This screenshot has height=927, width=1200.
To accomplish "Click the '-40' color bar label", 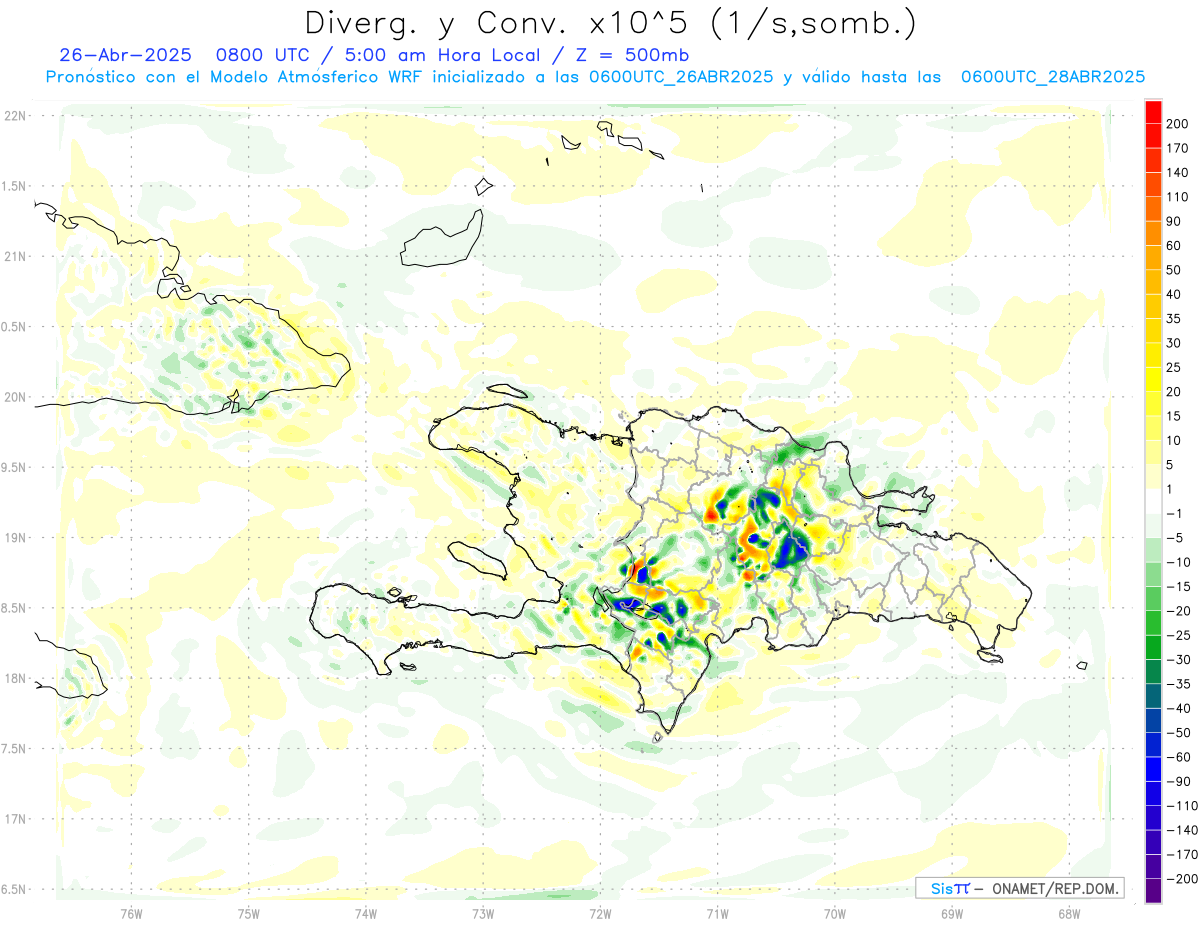I will 1178,709.
